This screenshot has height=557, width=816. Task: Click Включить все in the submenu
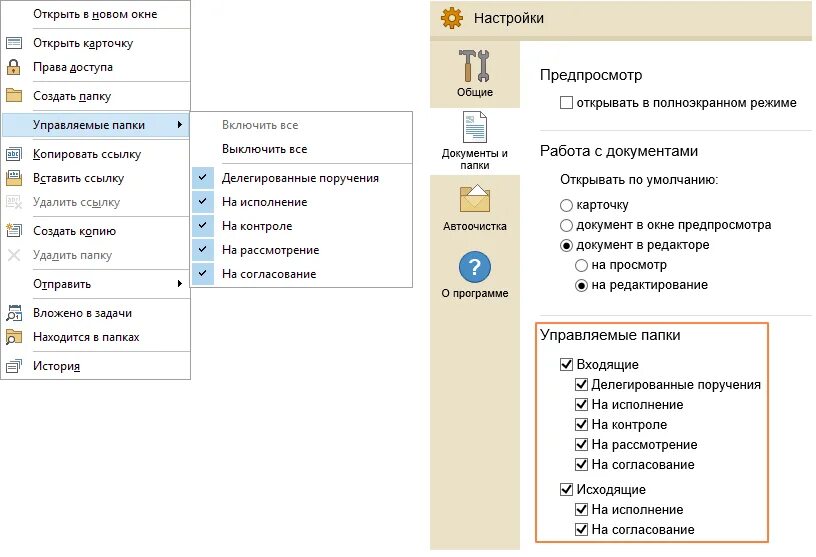click(260, 125)
